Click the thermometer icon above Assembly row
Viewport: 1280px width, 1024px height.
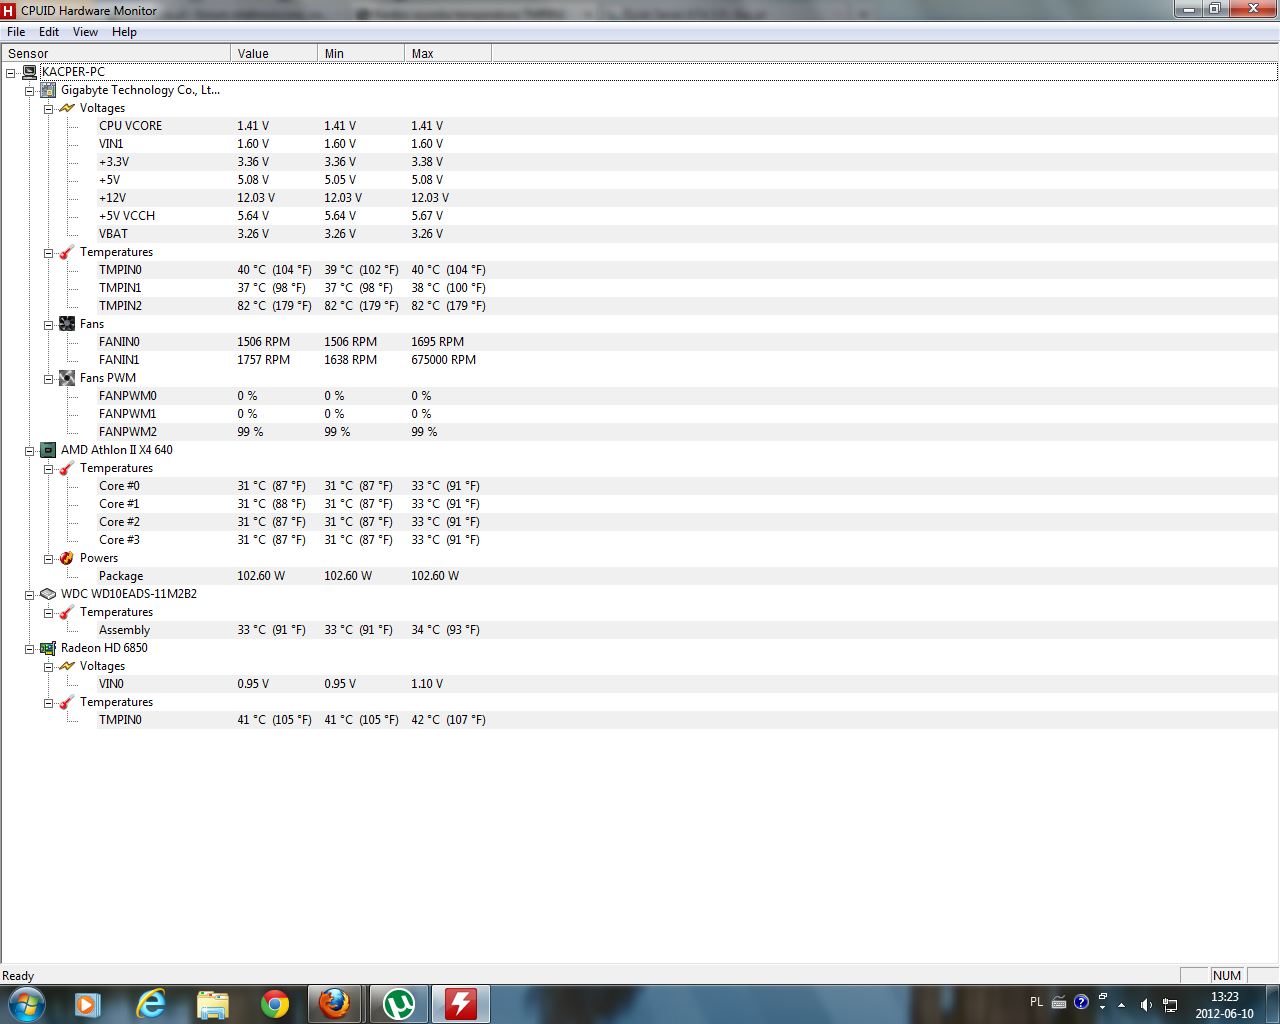(67, 612)
